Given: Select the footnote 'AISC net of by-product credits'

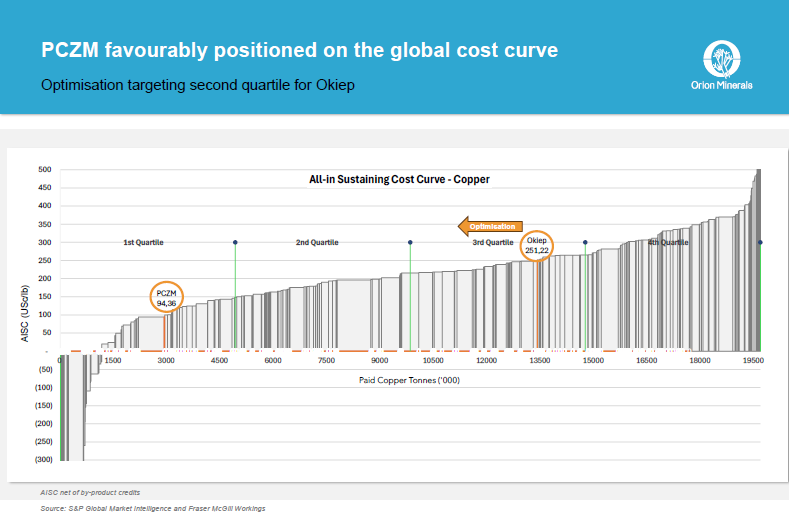Looking at the screenshot, I should pyautogui.click(x=90, y=492).
